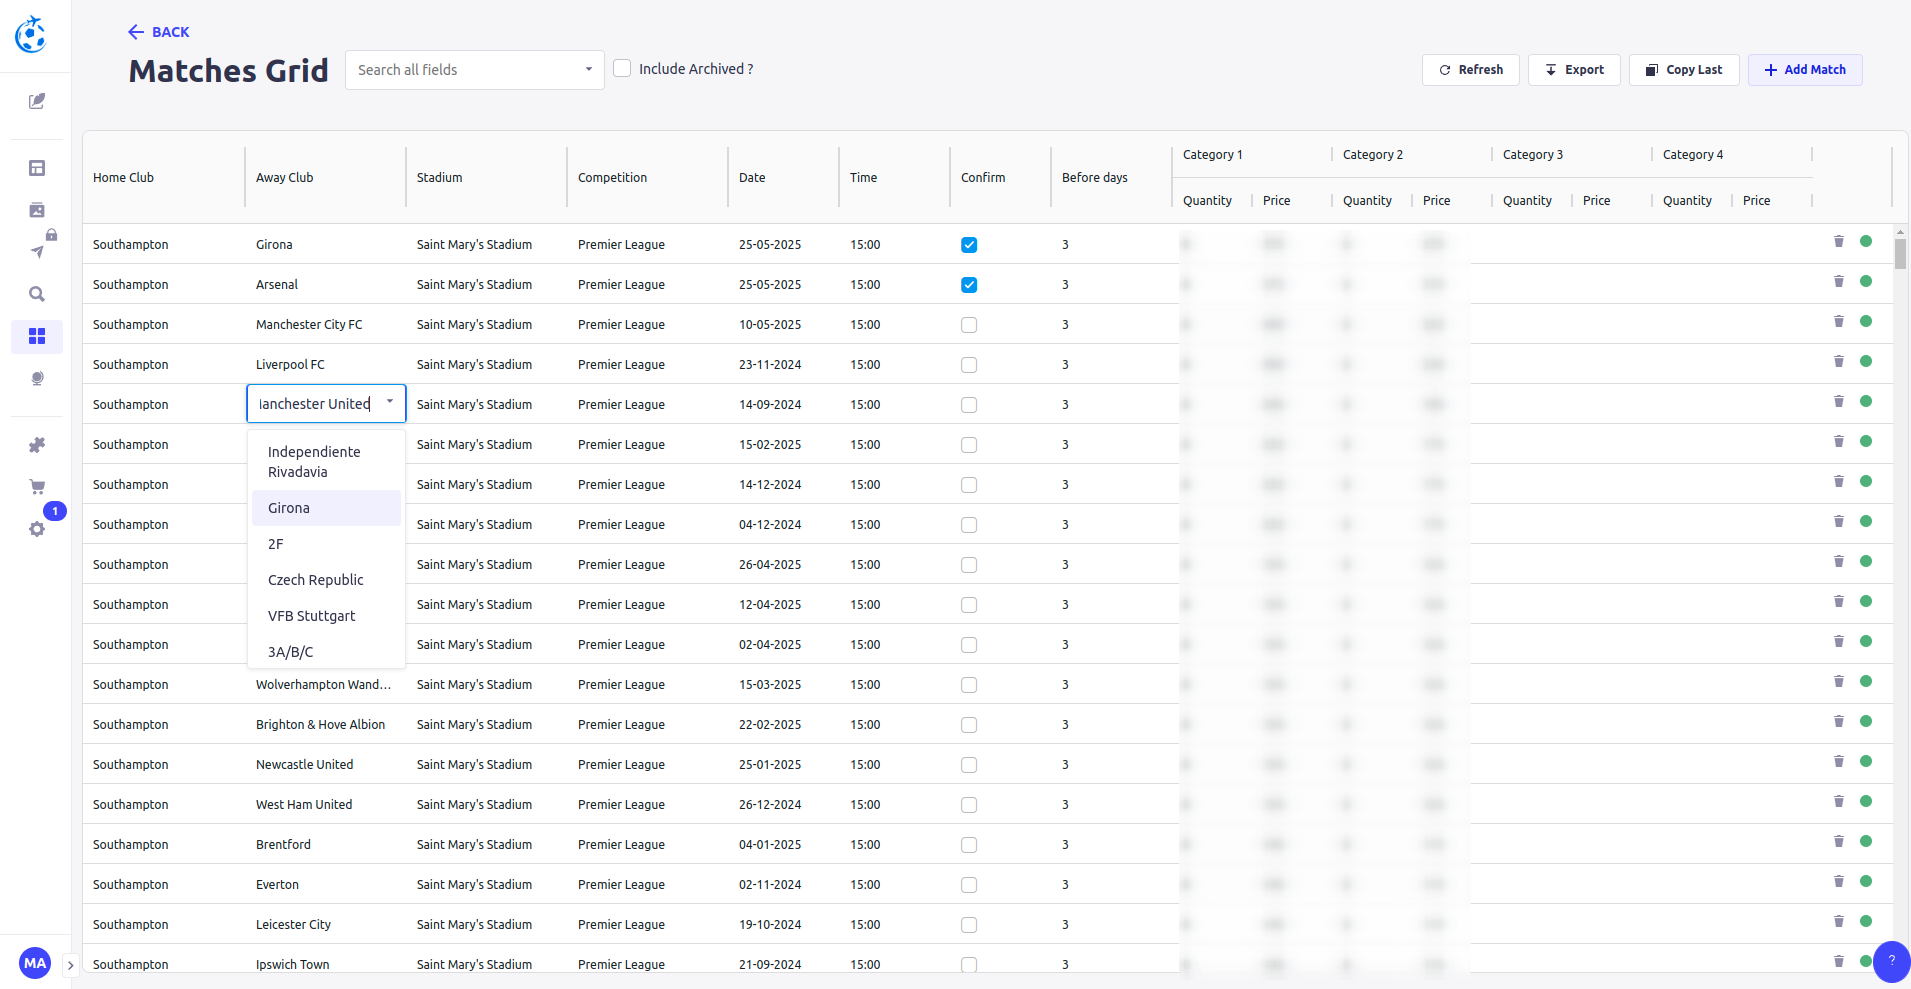Uncheck Confirm for the Girona match

click(969, 245)
